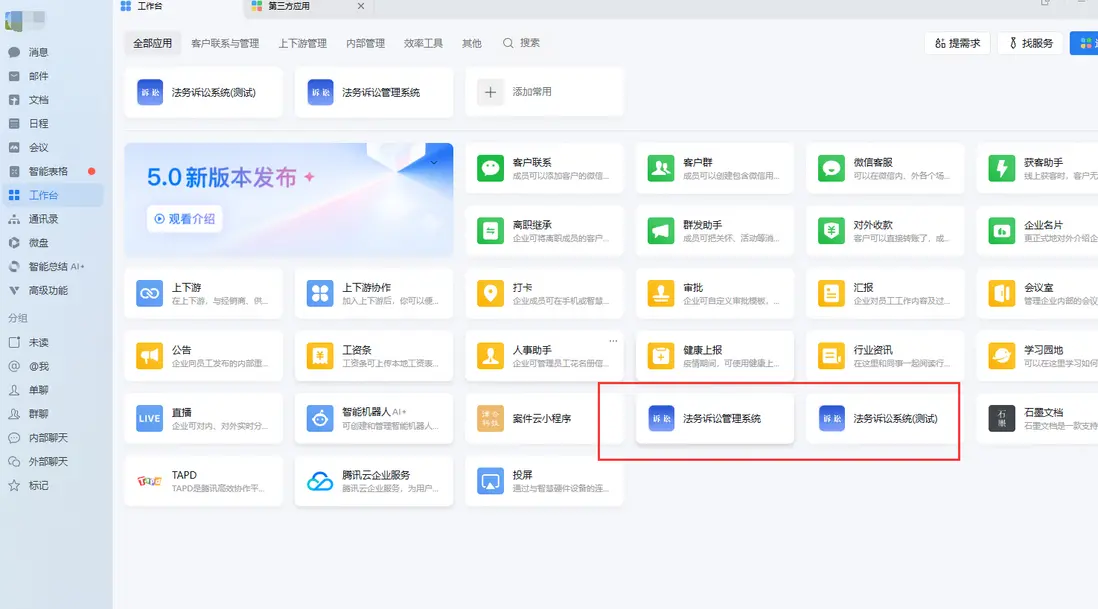Select the 外部聊天 group filter
The image size is (1098, 609).
[x=48, y=462]
